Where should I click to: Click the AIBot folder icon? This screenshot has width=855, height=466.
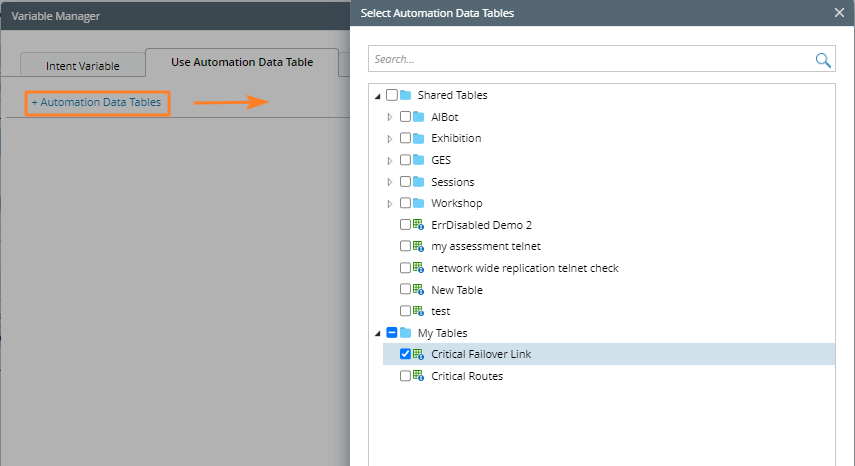click(x=420, y=117)
